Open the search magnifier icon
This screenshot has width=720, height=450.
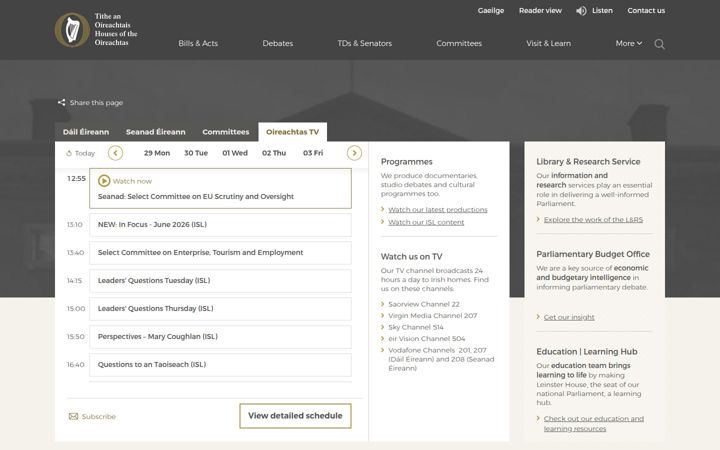click(x=659, y=44)
